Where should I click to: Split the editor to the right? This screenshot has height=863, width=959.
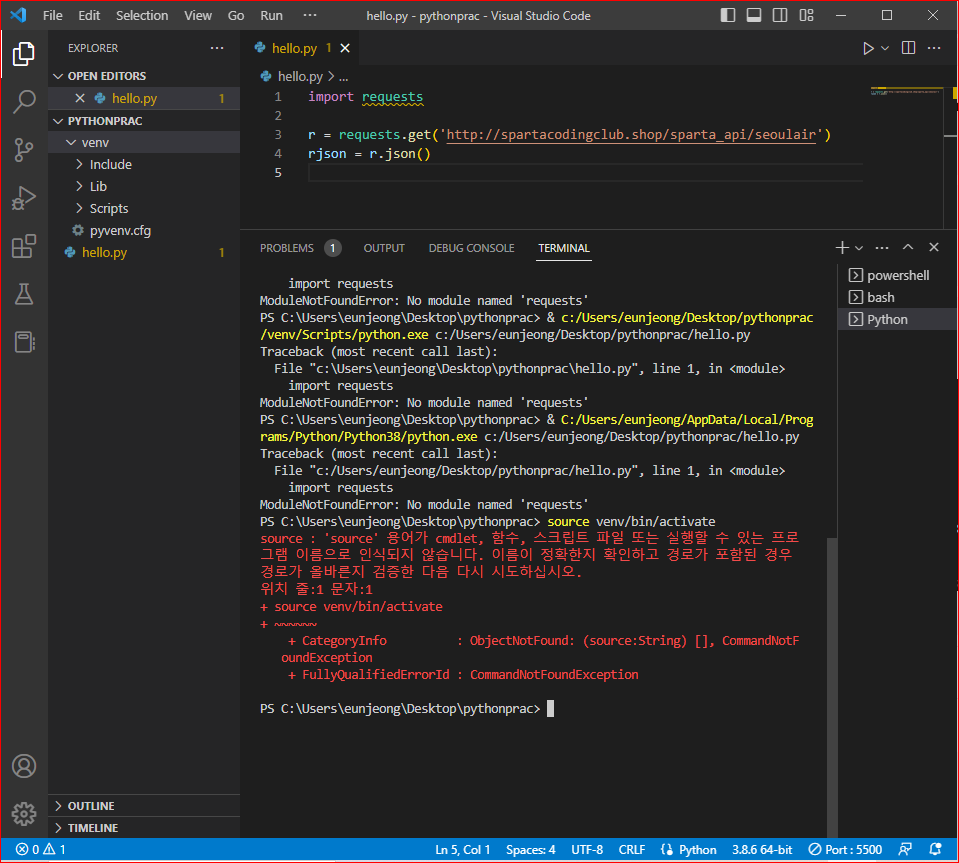click(908, 48)
